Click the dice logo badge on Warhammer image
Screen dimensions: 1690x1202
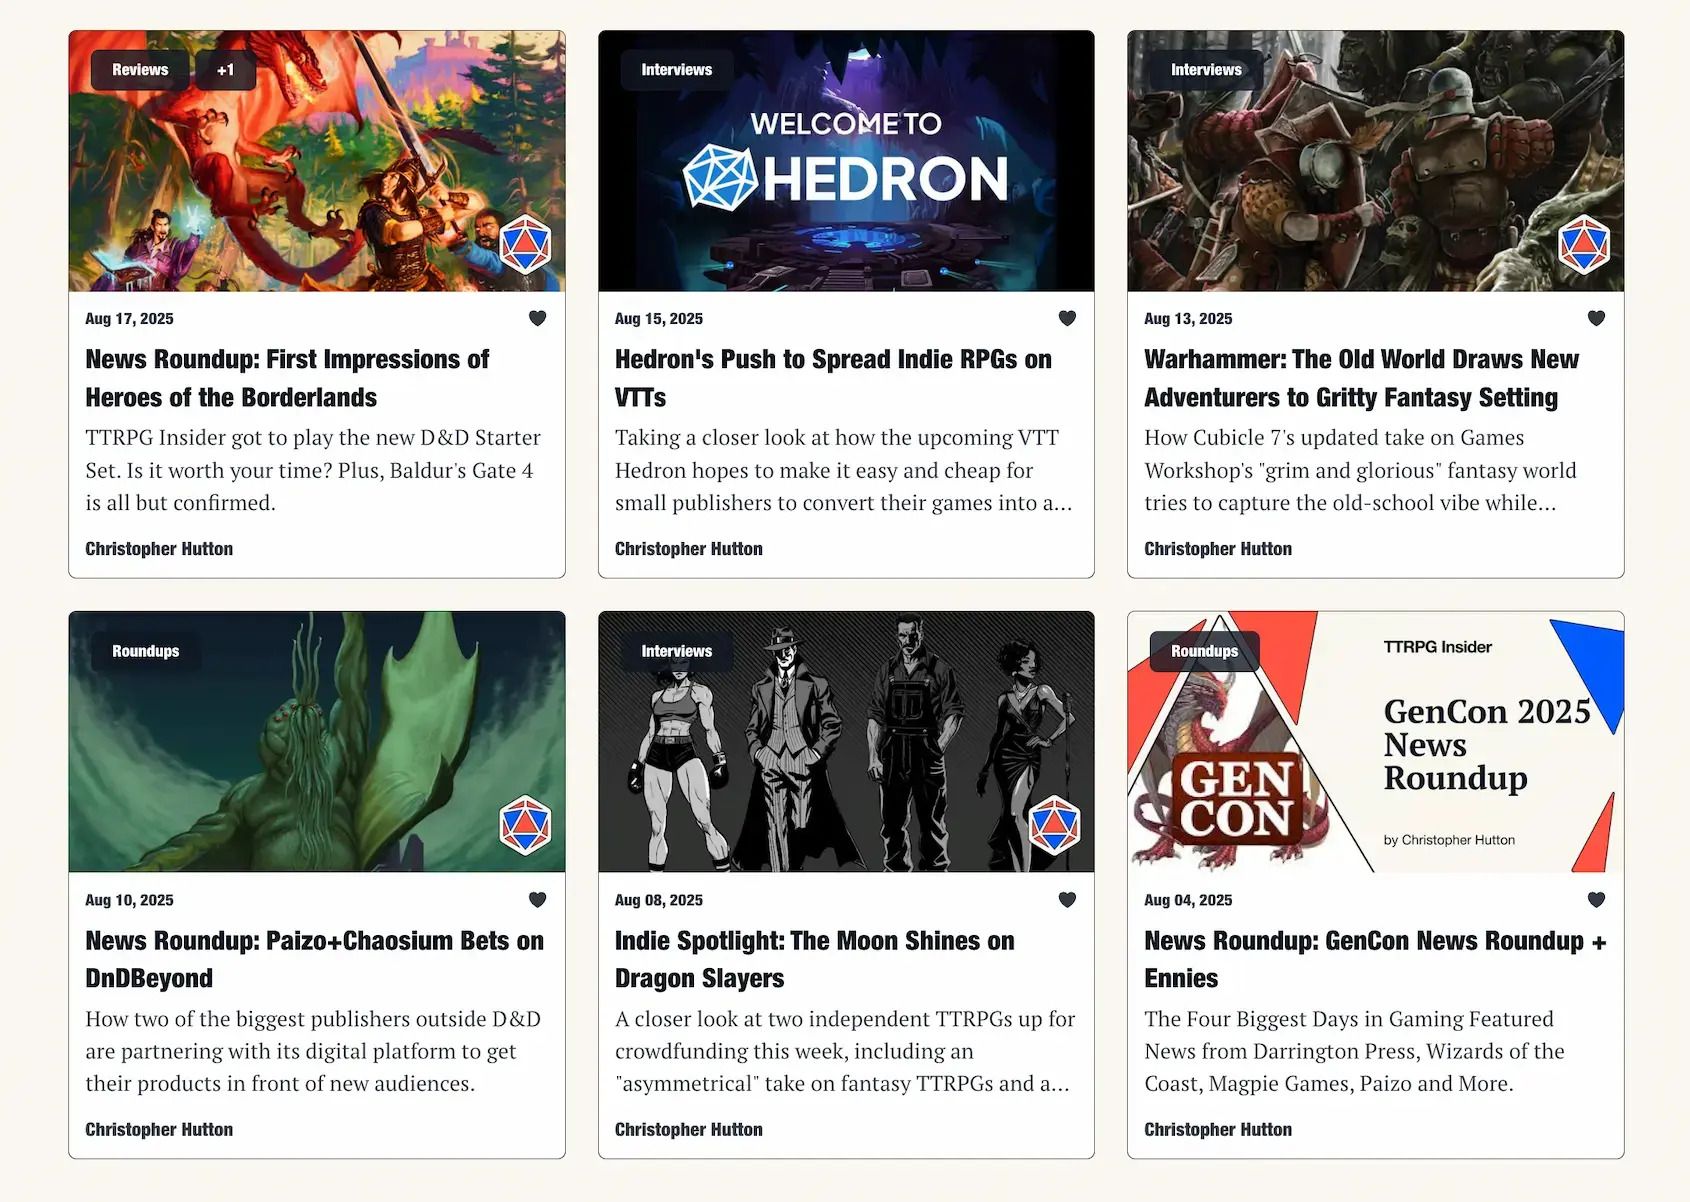point(1584,244)
